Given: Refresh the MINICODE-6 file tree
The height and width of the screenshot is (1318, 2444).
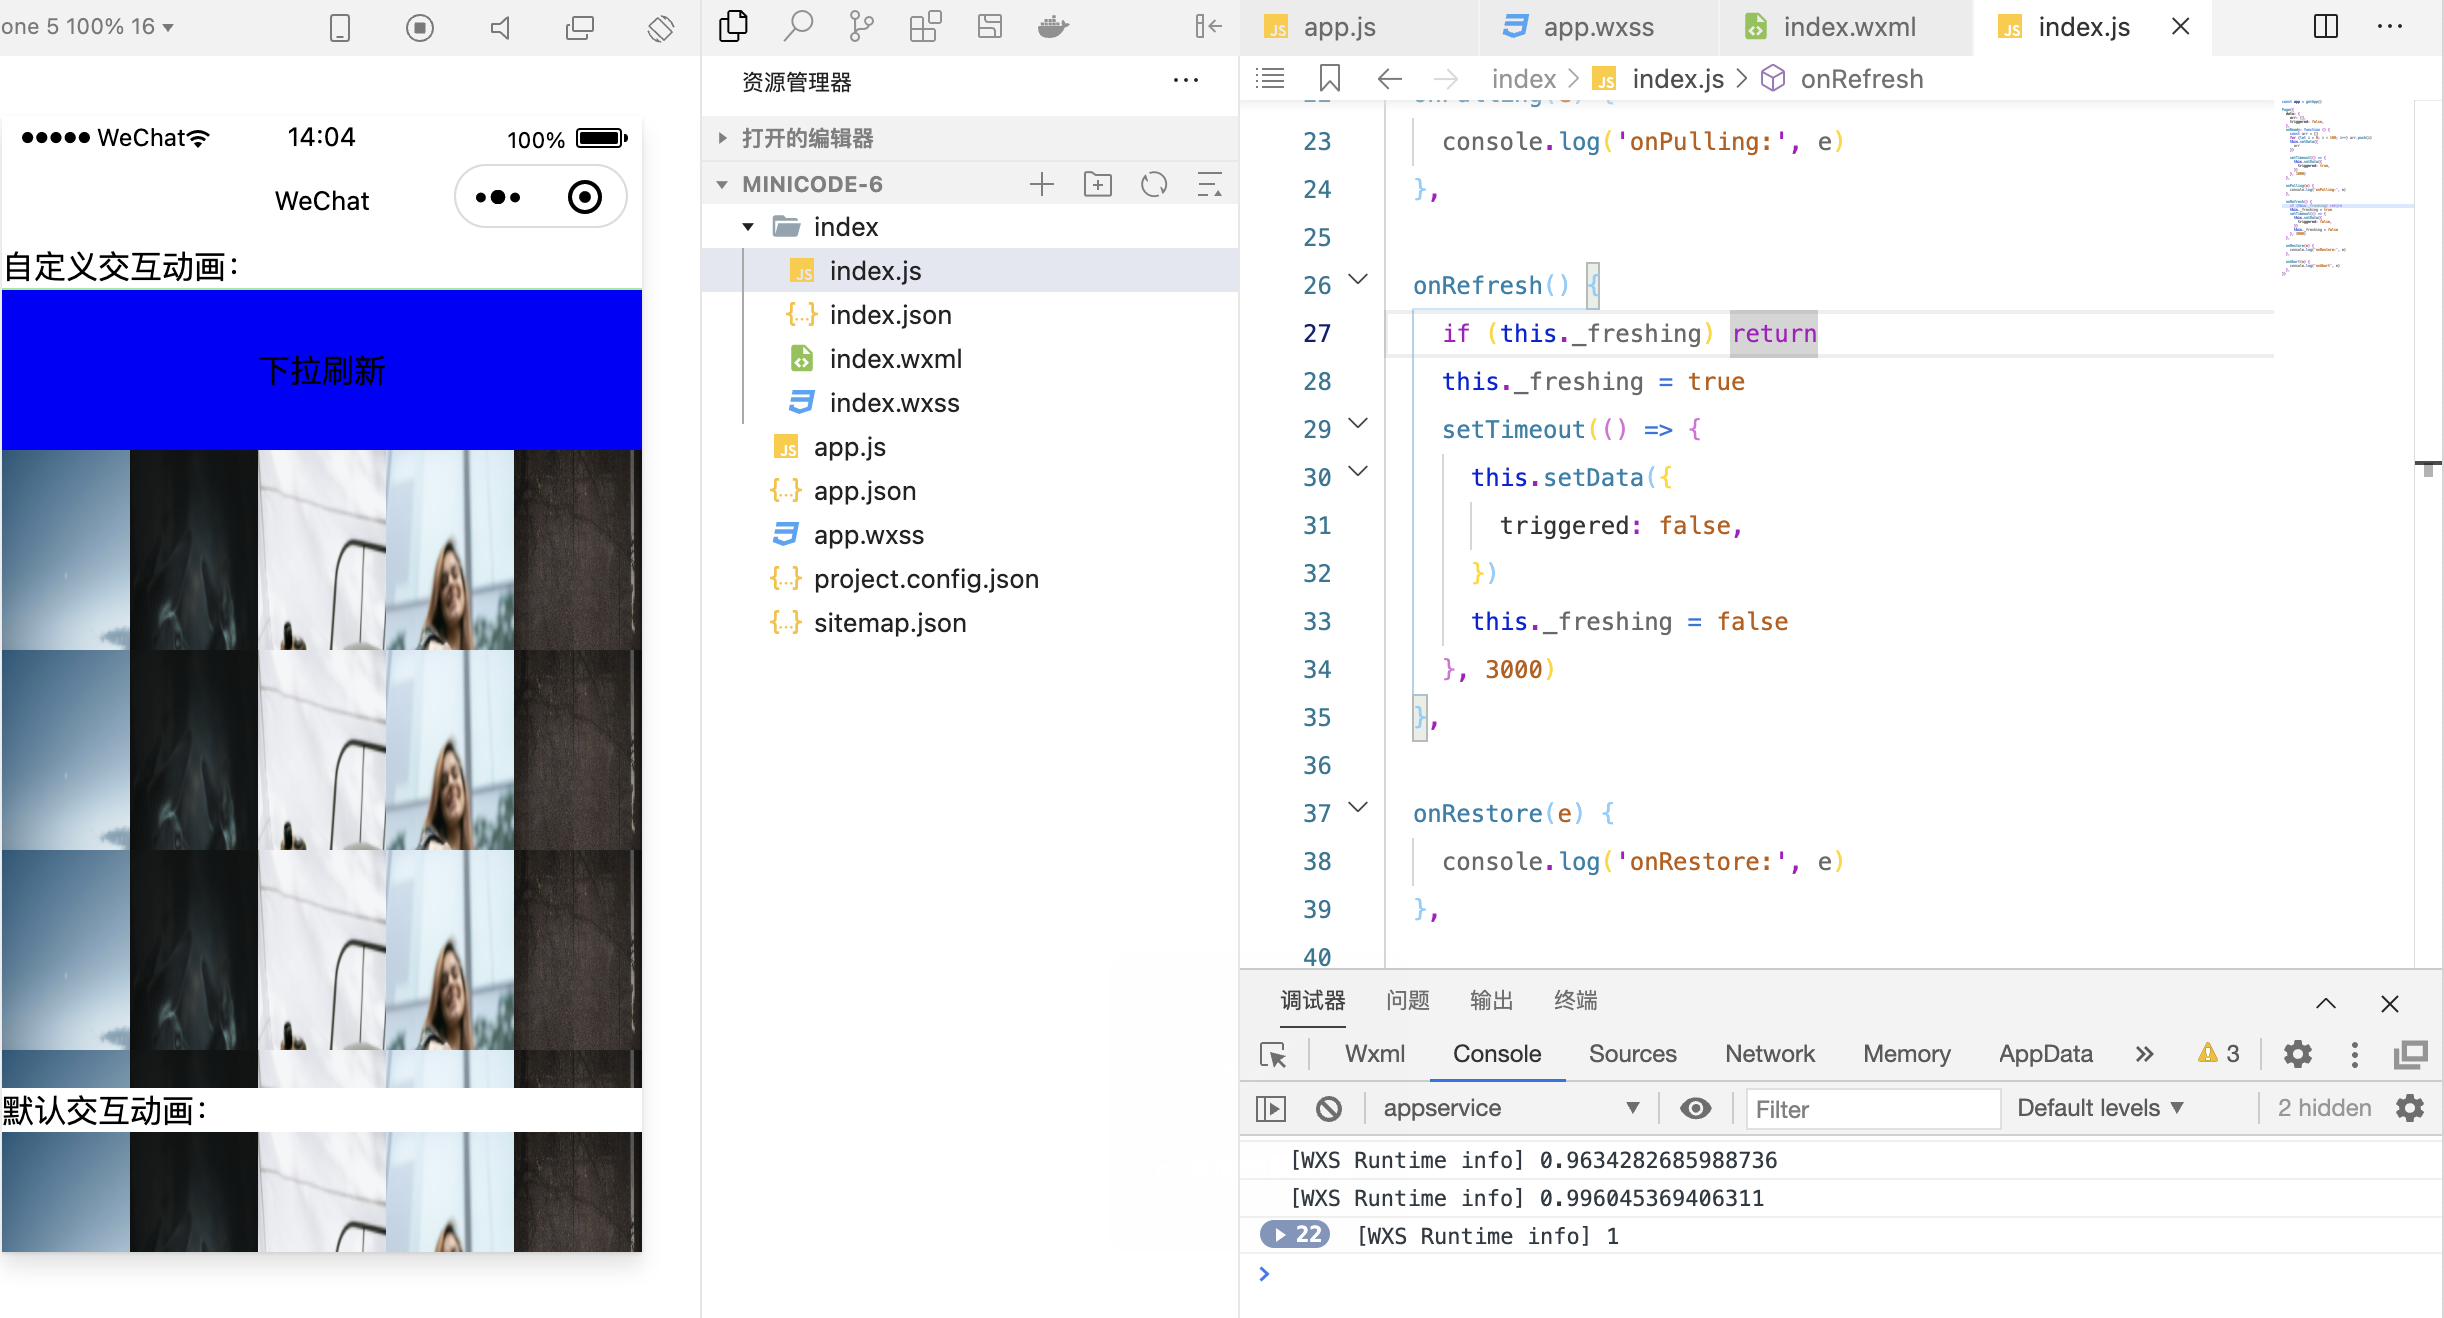Looking at the screenshot, I should coord(1154,184).
